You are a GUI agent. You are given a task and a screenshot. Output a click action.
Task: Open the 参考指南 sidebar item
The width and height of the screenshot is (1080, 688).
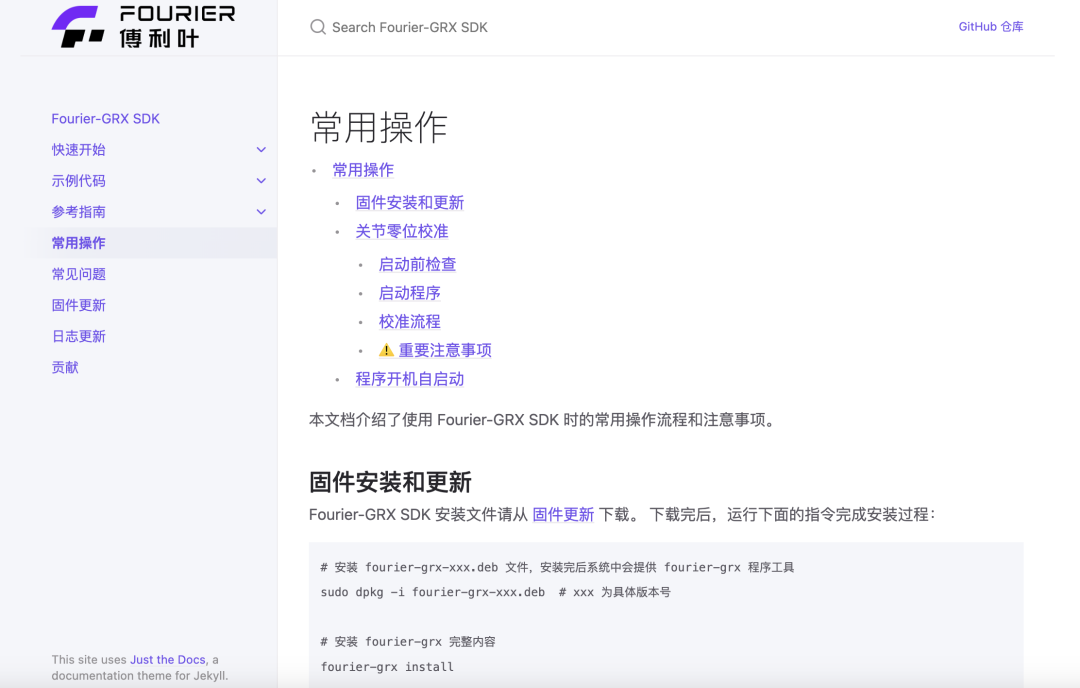click(x=79, y=211)
